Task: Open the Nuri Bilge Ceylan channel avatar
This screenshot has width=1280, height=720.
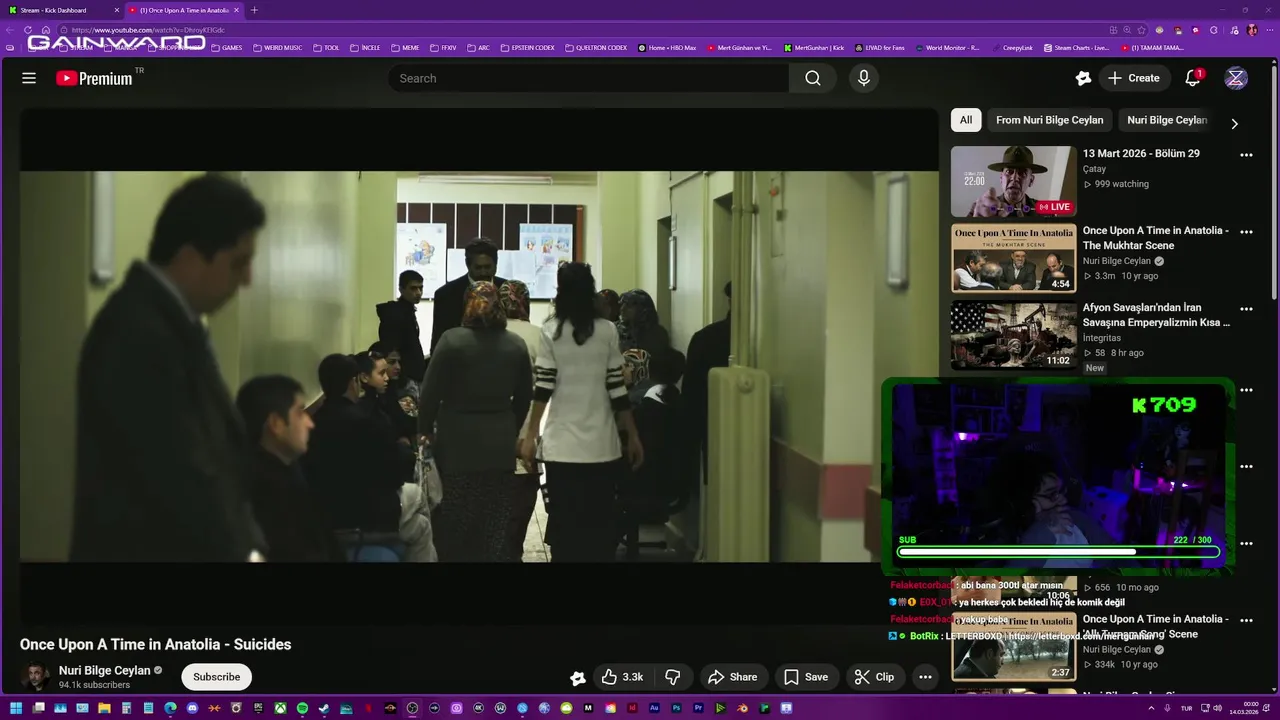Action: coord(36,677)
